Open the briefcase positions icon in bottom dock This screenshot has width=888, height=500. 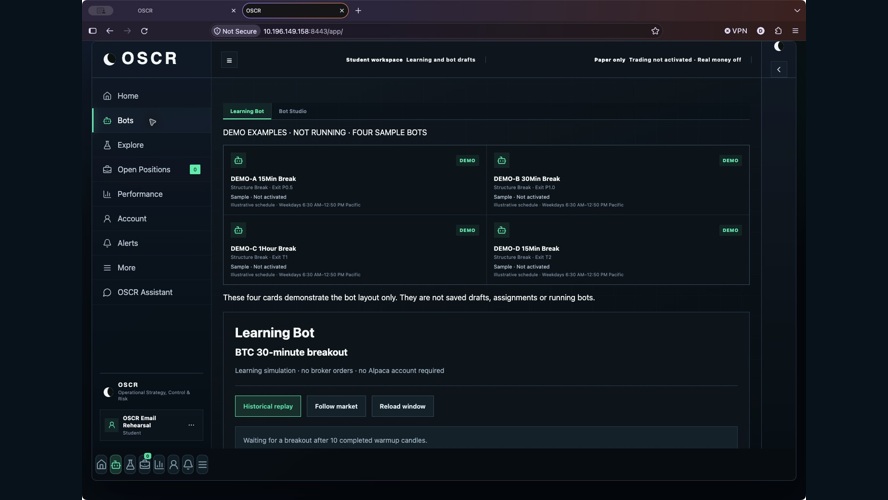coord(144,464)
